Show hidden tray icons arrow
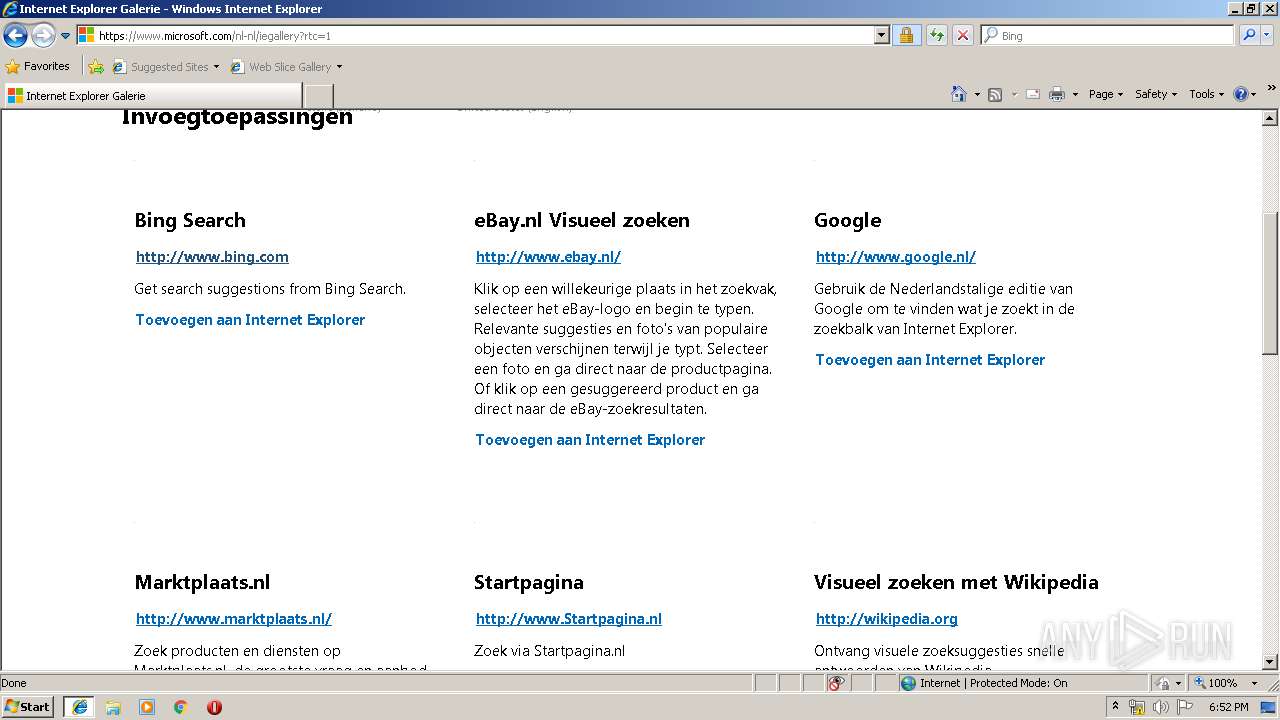The width and height of the screenshot is (1280, 720). click(1116, 706)
